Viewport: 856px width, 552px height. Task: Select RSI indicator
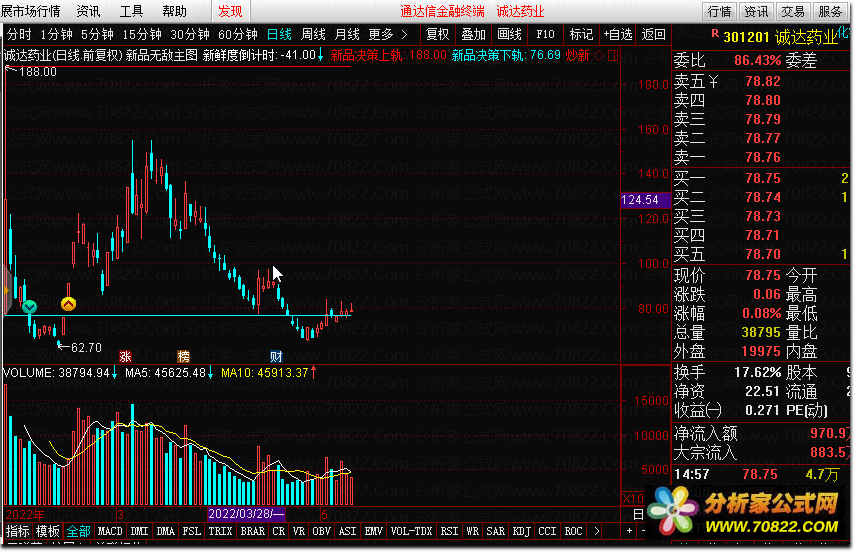click(449, 531)
